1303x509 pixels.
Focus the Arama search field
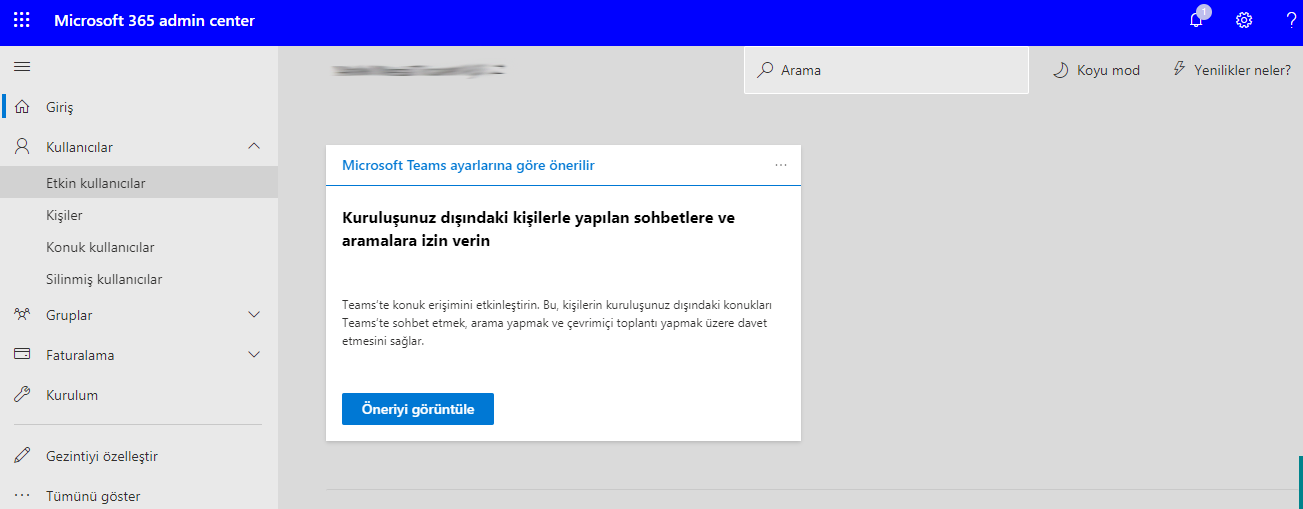tap(886, 70)
